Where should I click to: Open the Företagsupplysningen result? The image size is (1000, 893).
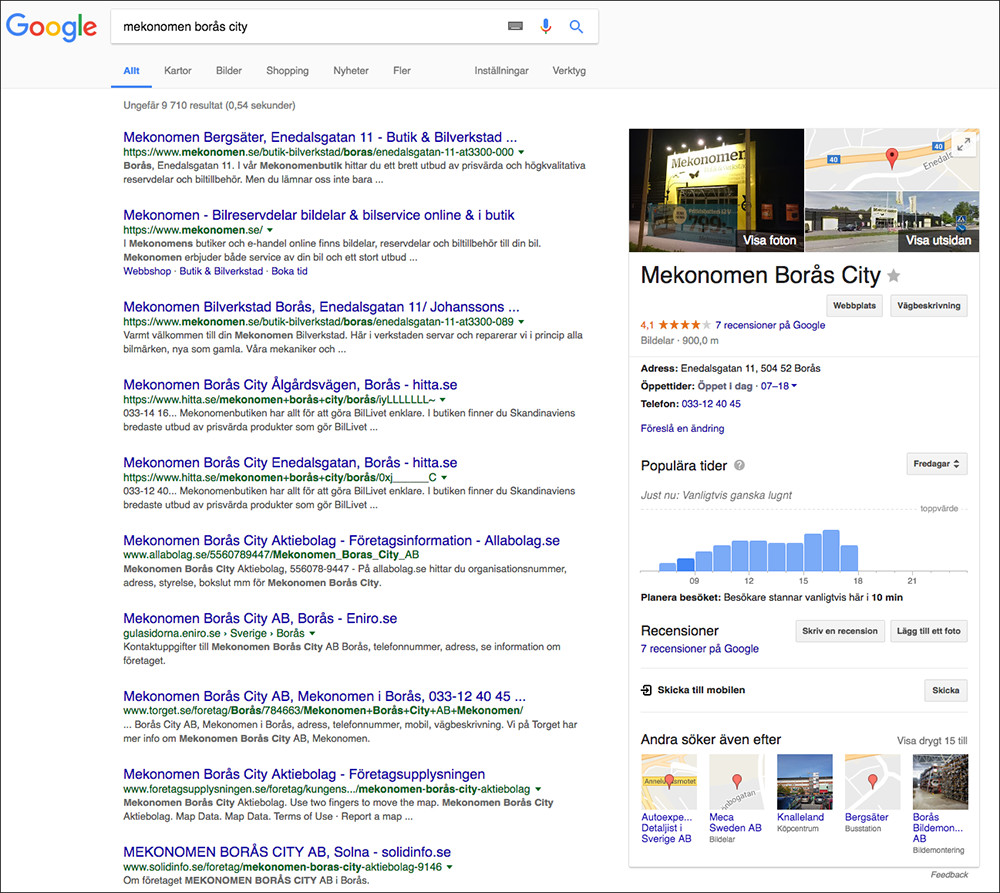(304, 774)
